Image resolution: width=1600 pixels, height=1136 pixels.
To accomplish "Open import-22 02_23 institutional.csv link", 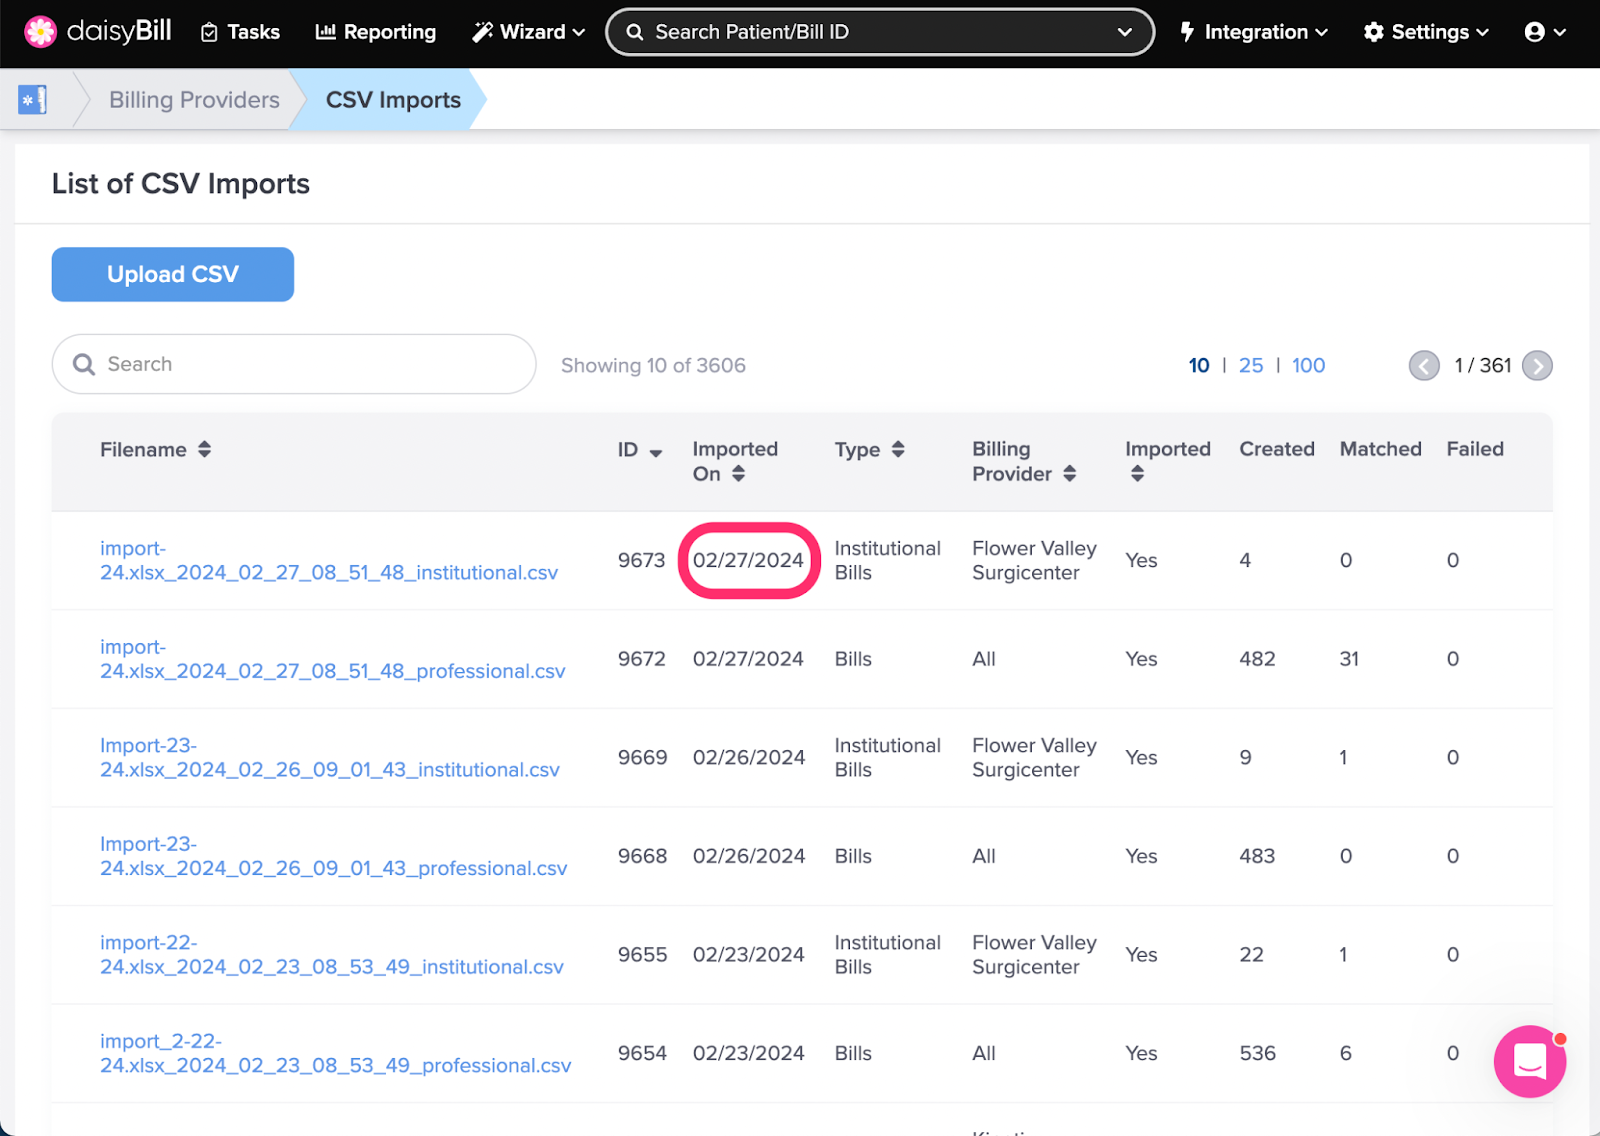I will pos(332,954).
